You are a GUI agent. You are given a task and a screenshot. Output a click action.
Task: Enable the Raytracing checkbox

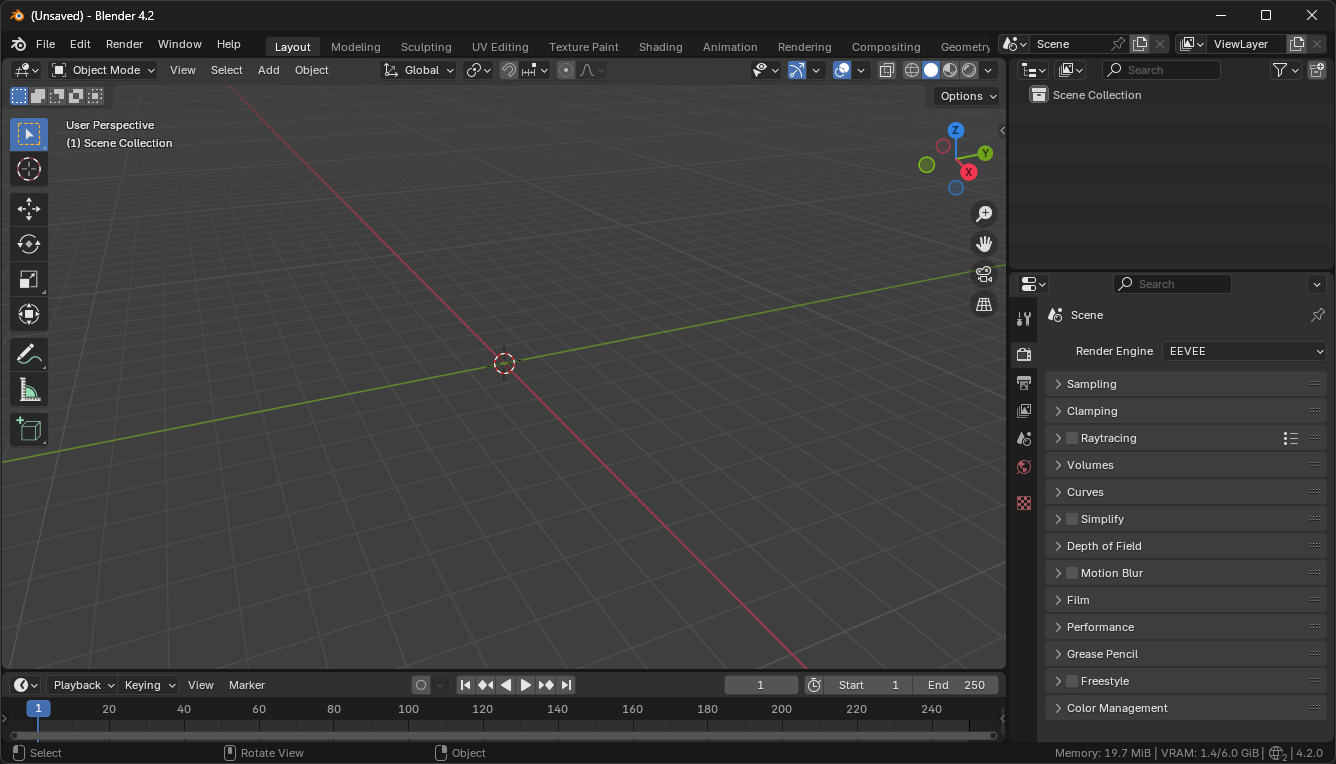click(1072, 438)
